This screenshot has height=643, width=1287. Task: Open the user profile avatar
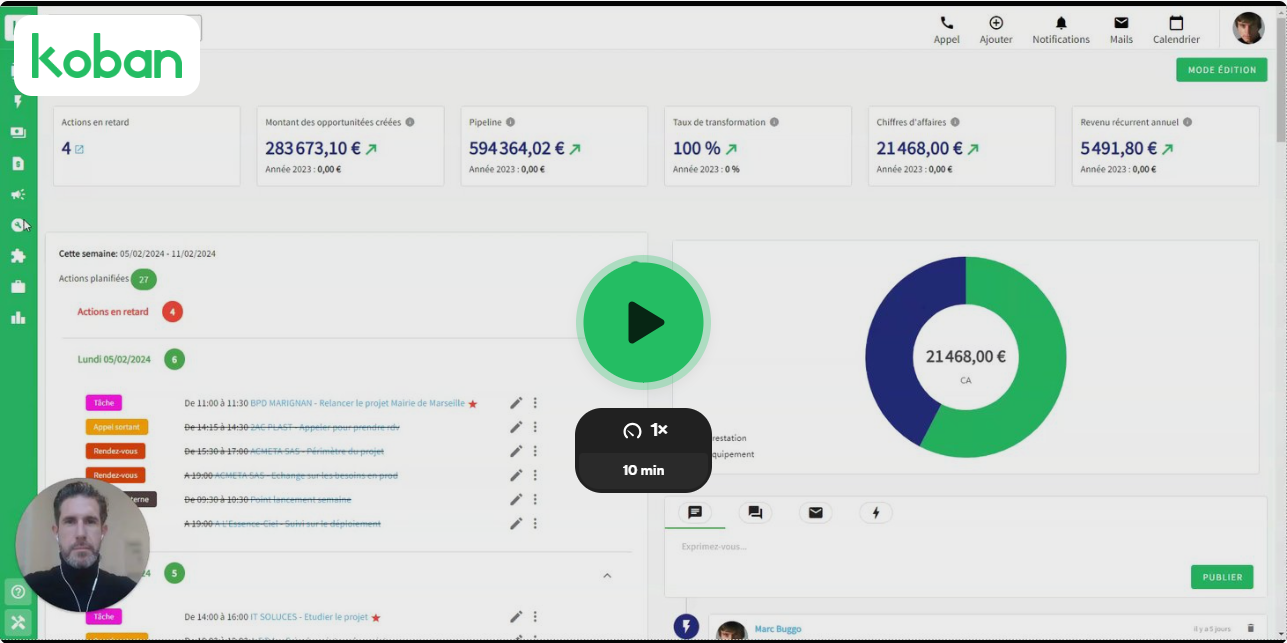coord(1248,28)
